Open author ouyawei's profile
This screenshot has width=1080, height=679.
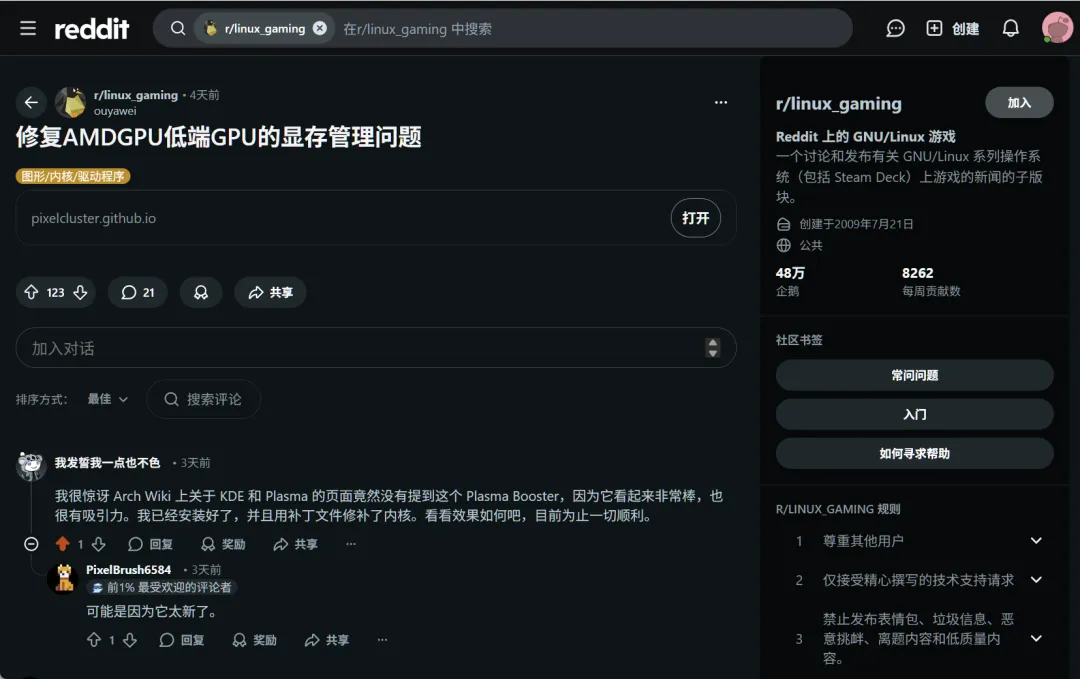pos(115,111)
